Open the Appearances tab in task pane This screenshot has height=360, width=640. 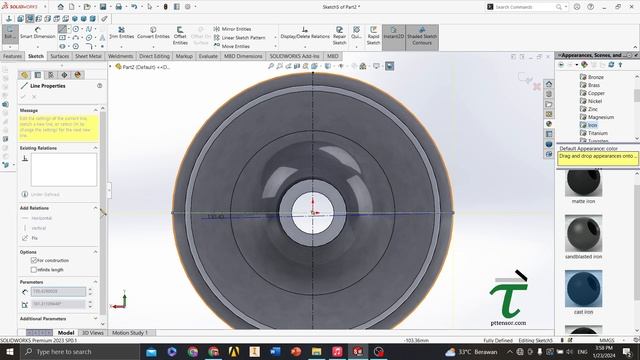[x=549, y=124]
